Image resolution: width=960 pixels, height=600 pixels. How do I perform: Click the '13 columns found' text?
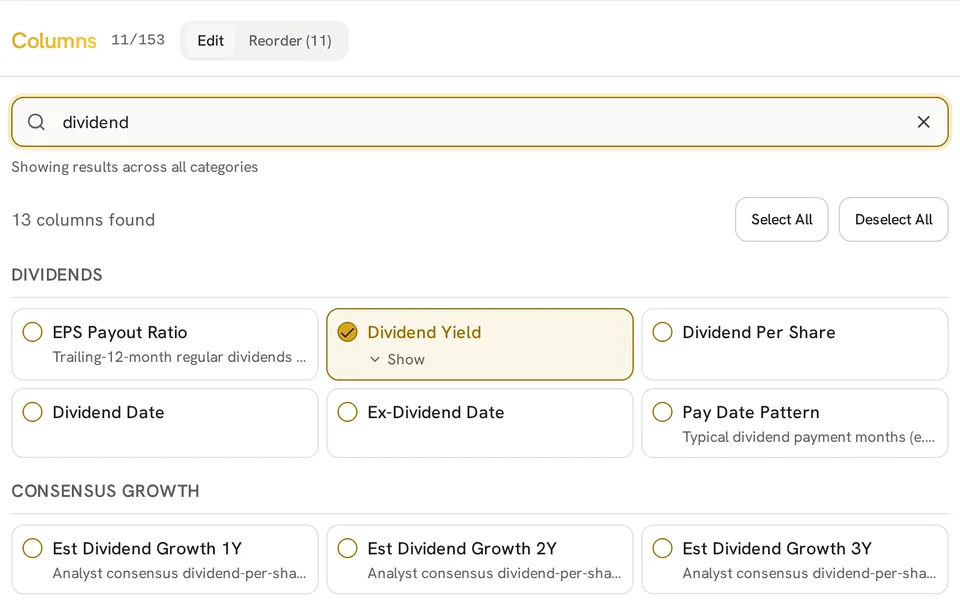[x=83, y=220]
